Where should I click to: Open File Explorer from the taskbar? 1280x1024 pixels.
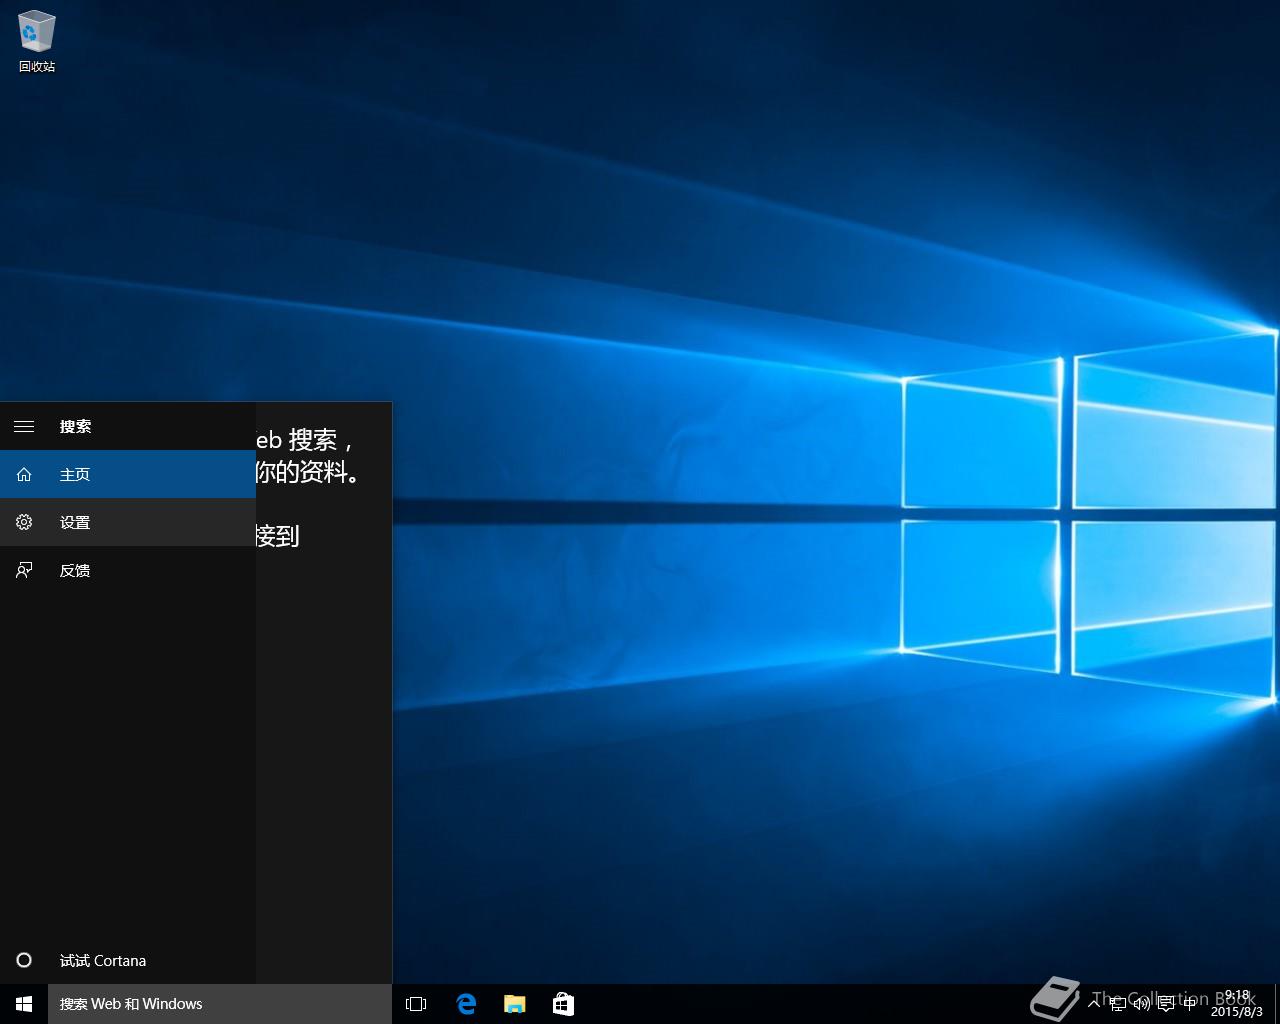(514, 1004)
